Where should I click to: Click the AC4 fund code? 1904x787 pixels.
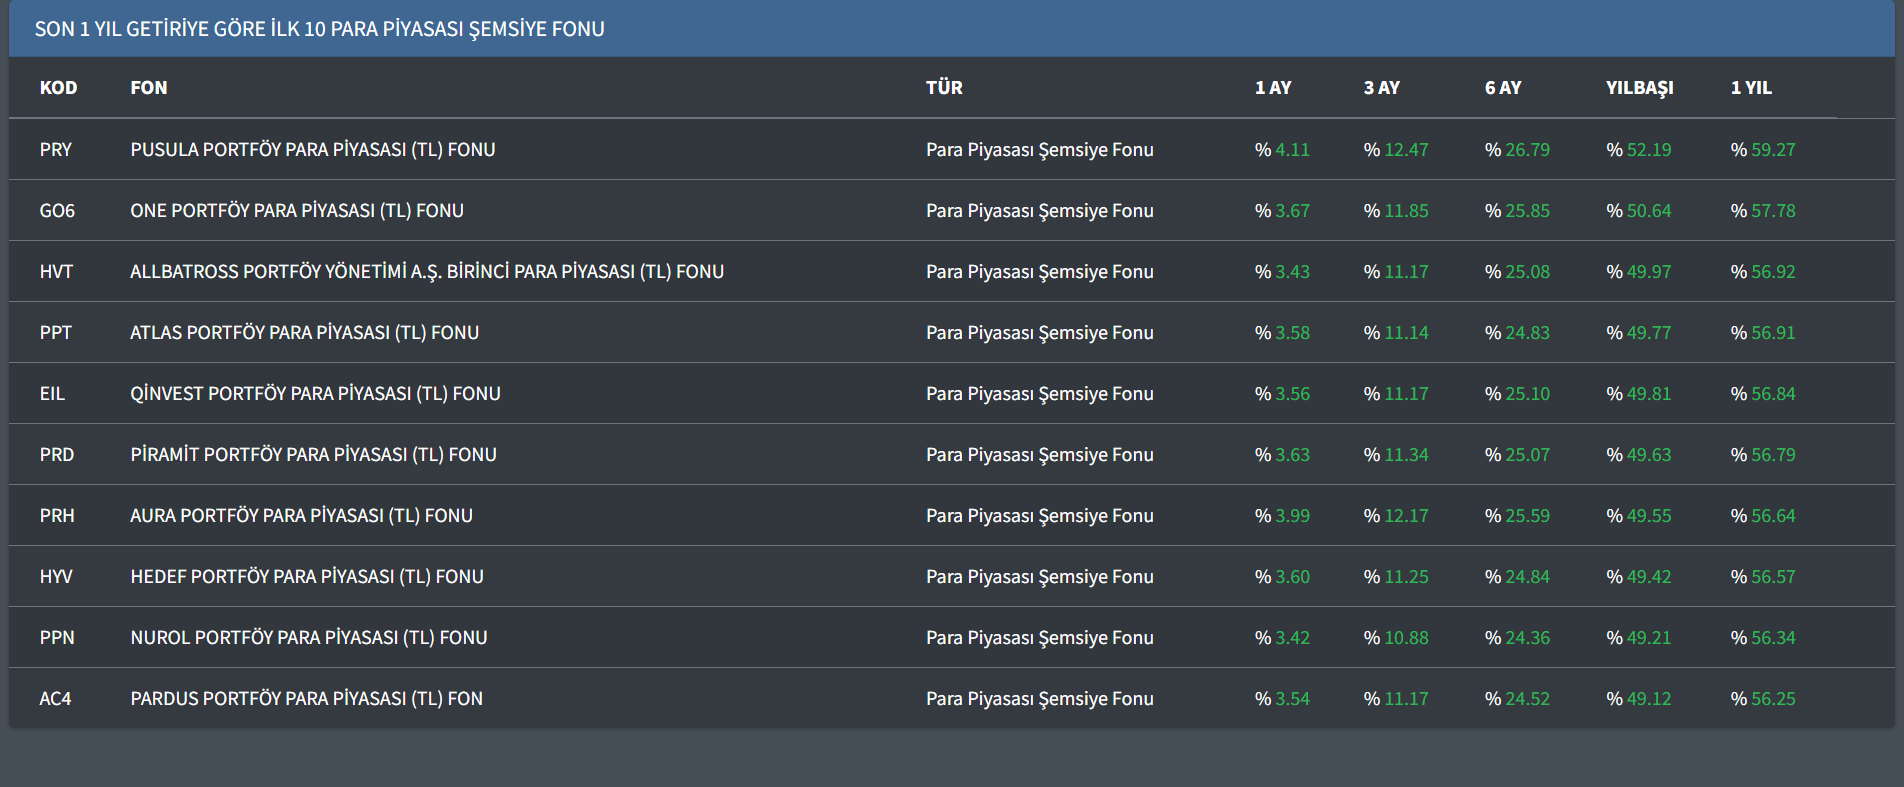coord(55,699)
